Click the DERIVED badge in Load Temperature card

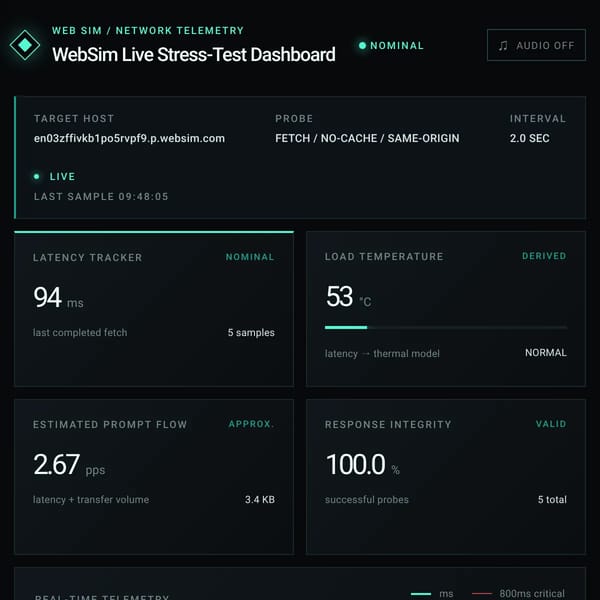point(544,256)
